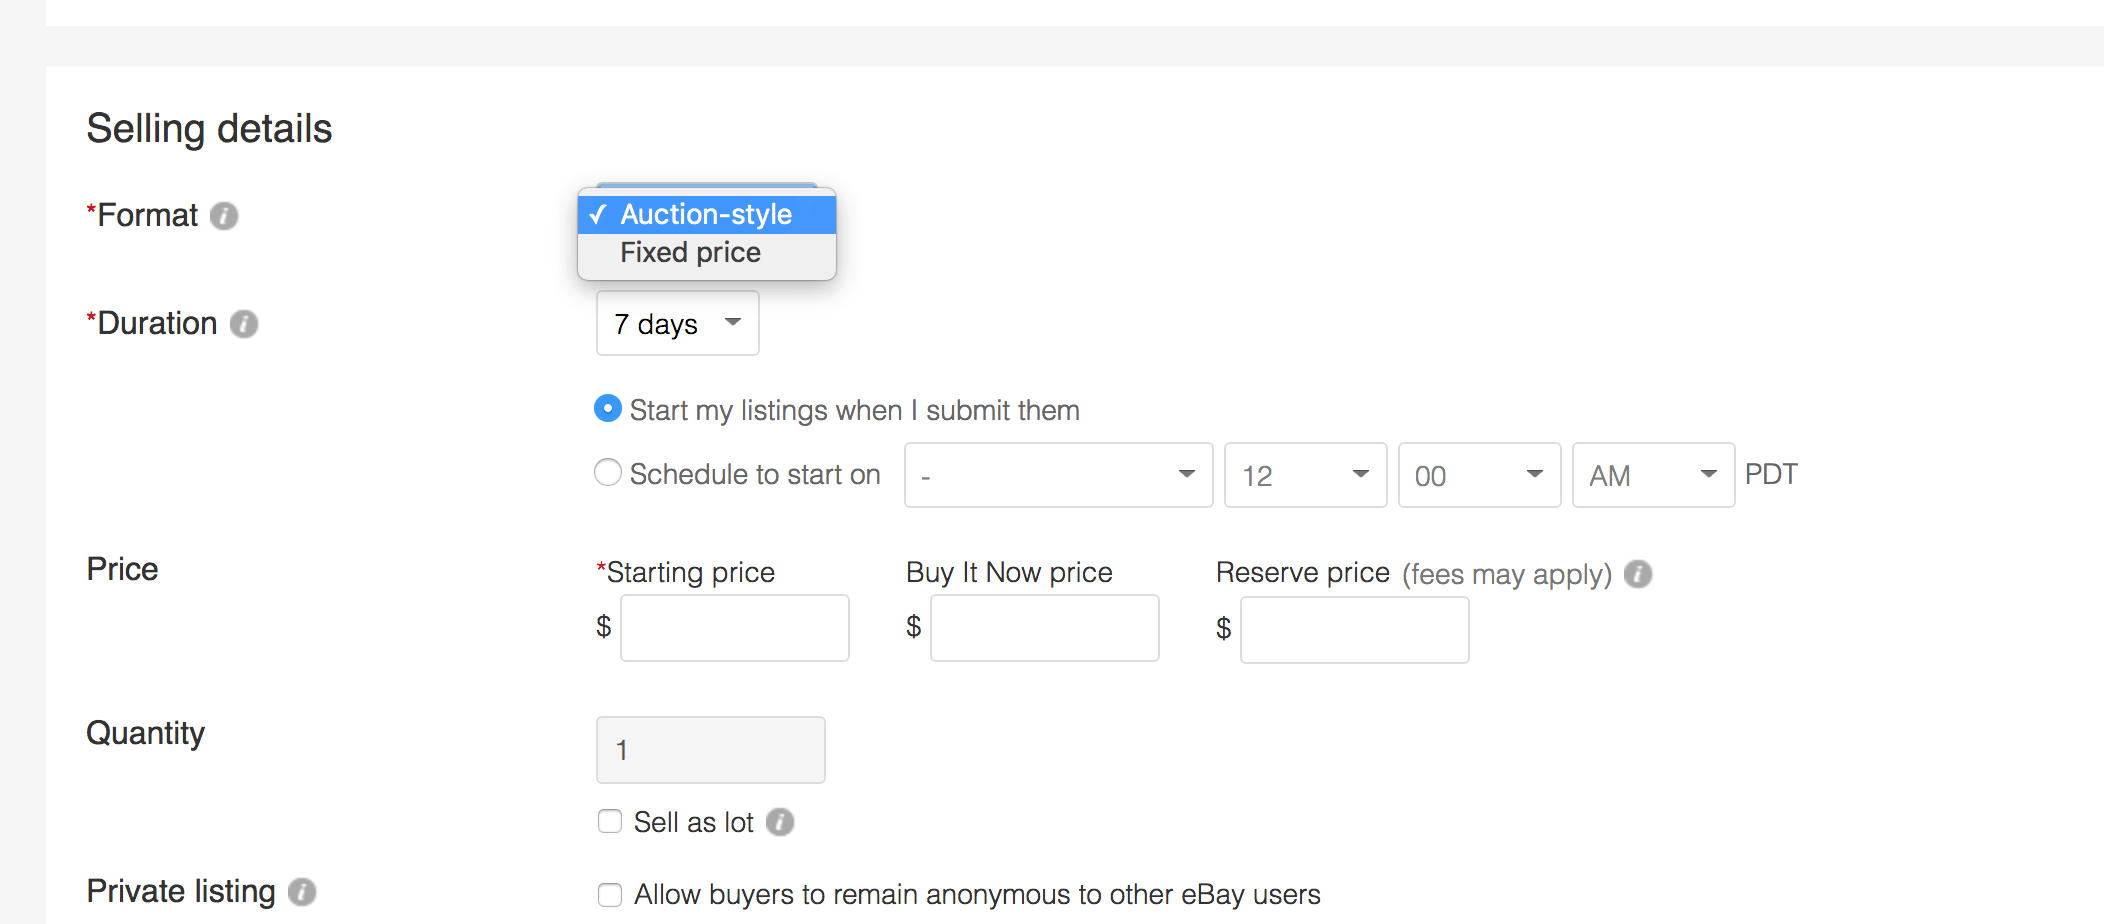
Task: Click the info icon next to Format
Action: coord(226,215)
